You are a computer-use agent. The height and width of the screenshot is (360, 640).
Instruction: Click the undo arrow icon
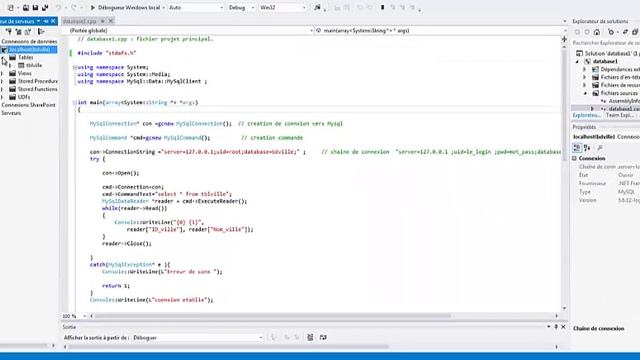tap(58, 7)
